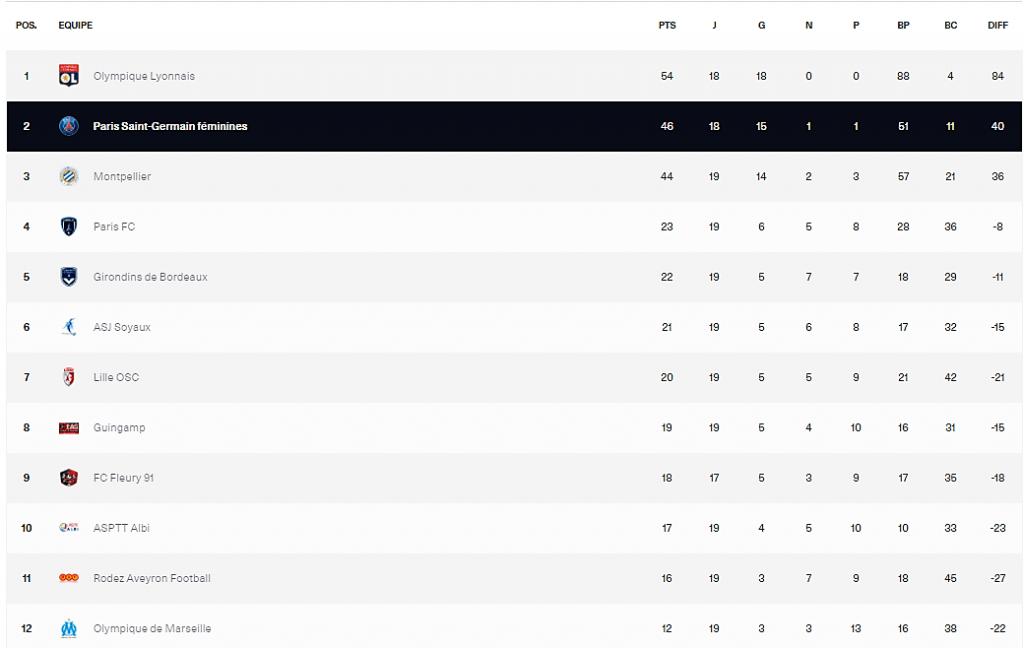Click the ASJ Soyaux logo
1024x648 pixels.
click(x=69, y=327)
